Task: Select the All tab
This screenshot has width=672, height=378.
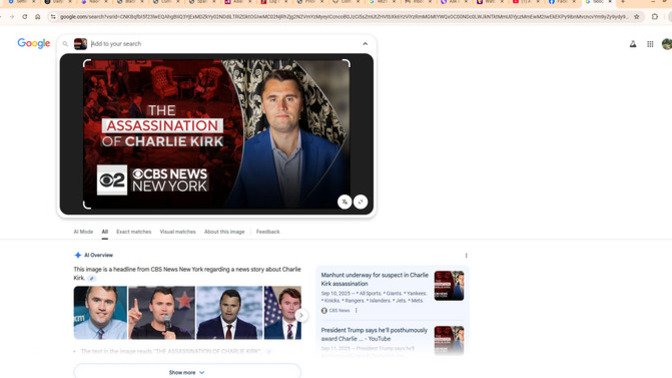Action: pyautogui.click(x=105, y=232)
